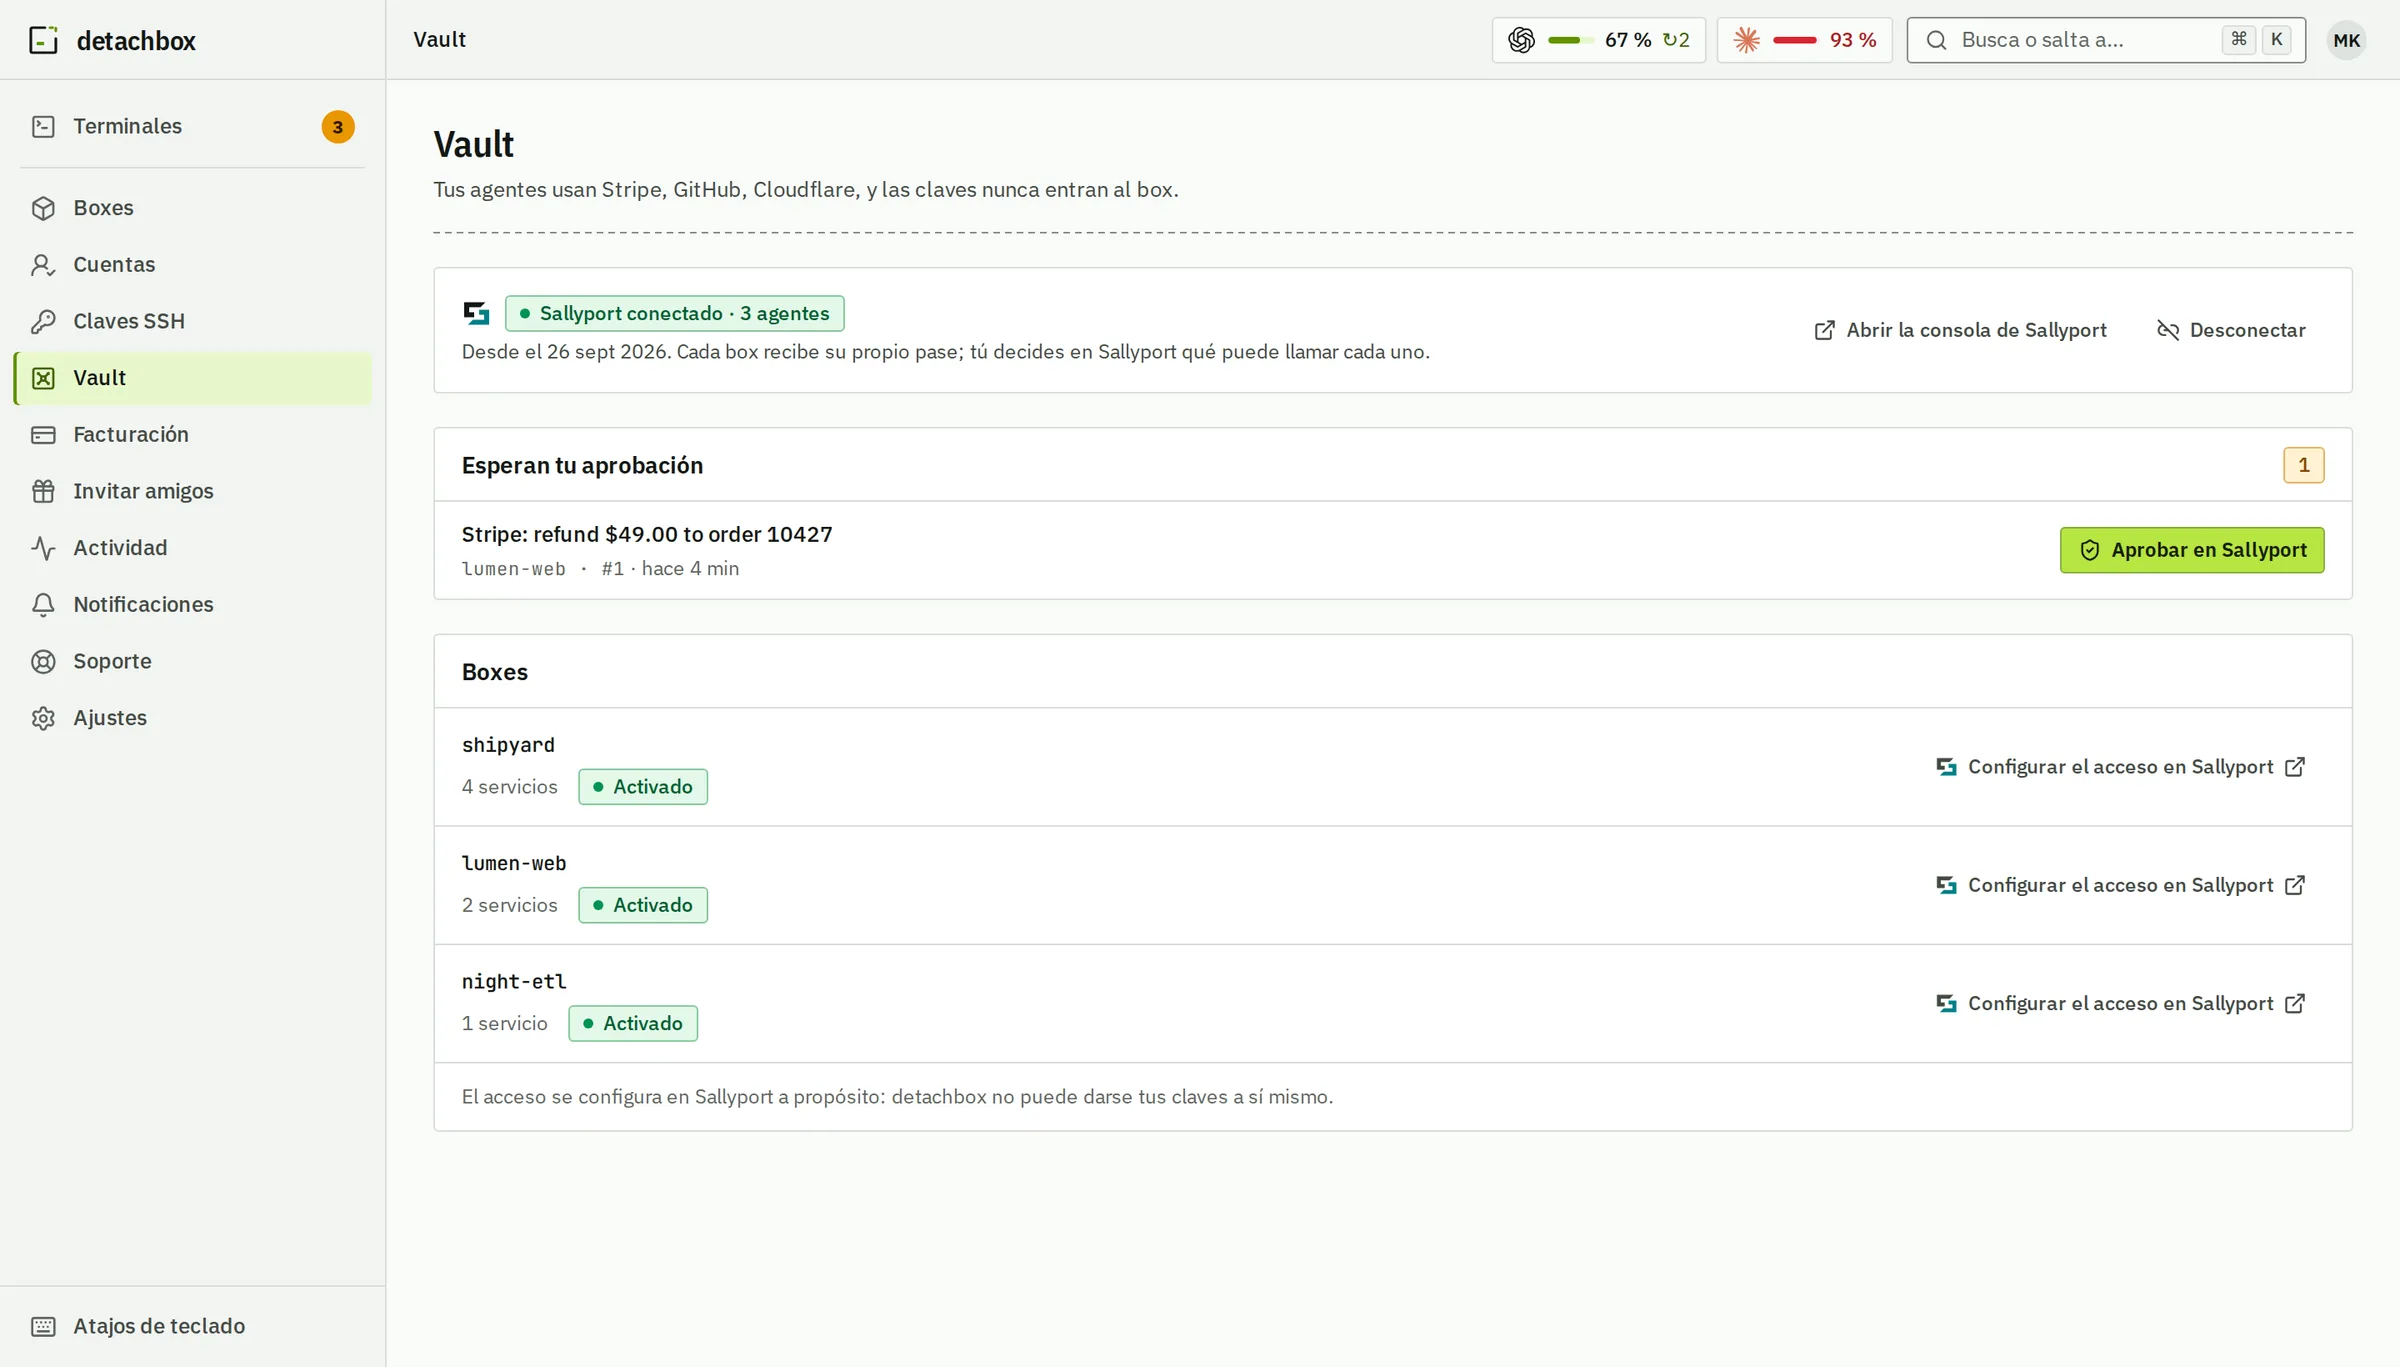
Task: Open Claves SSH page
Action: (x=192, y=321)
